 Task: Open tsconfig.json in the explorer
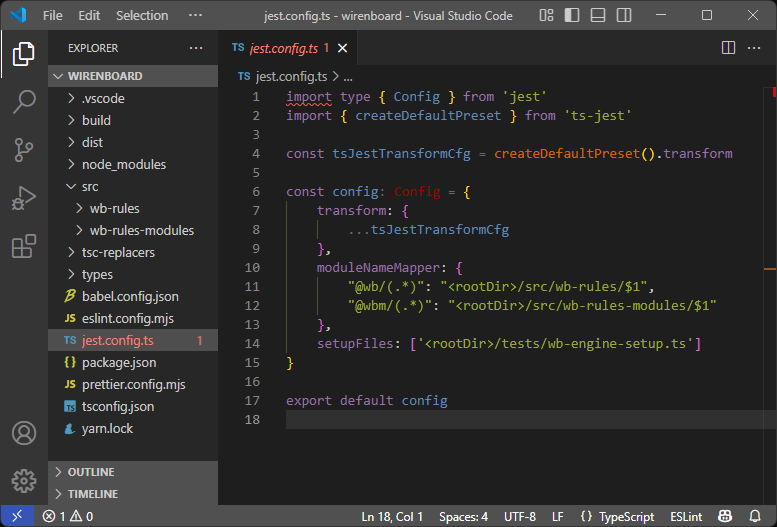pyautogui.click(x=117, y=406)
